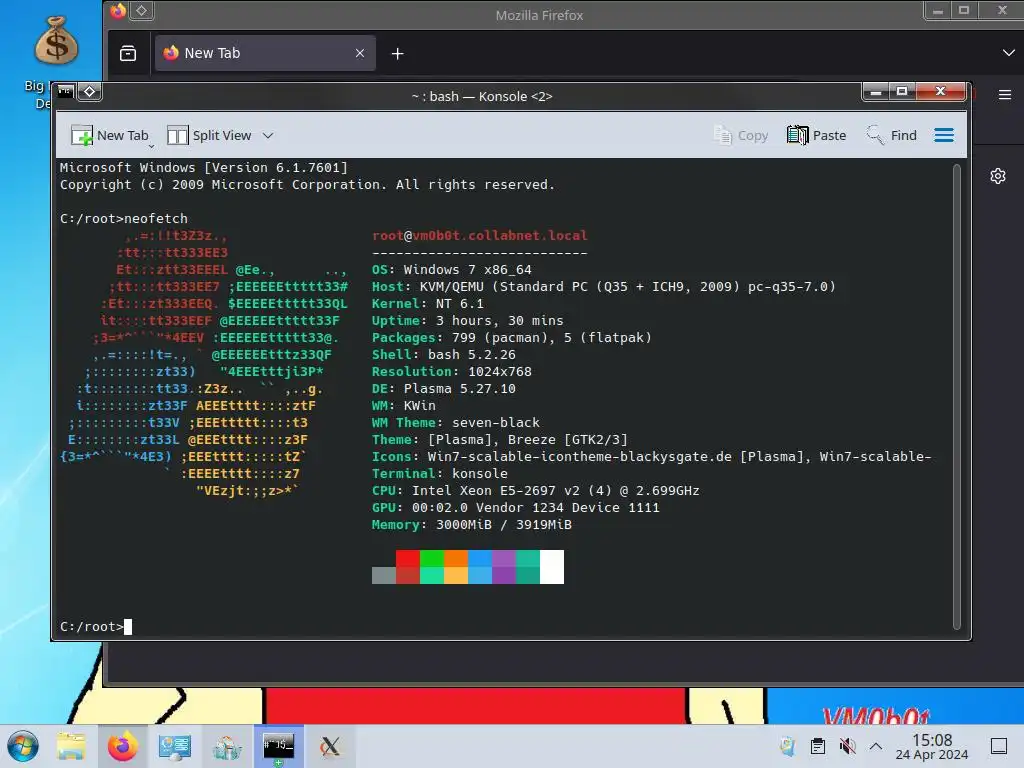The image size is (1024, 768).
Task: Click the Split View toolbar button
Action: [209, 135]
